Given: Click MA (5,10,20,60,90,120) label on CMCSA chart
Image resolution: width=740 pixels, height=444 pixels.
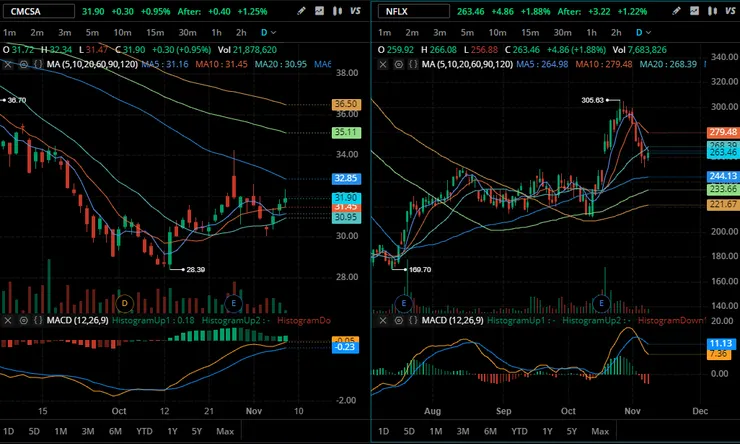Looking at the screenshot, I should coord(92,64).
